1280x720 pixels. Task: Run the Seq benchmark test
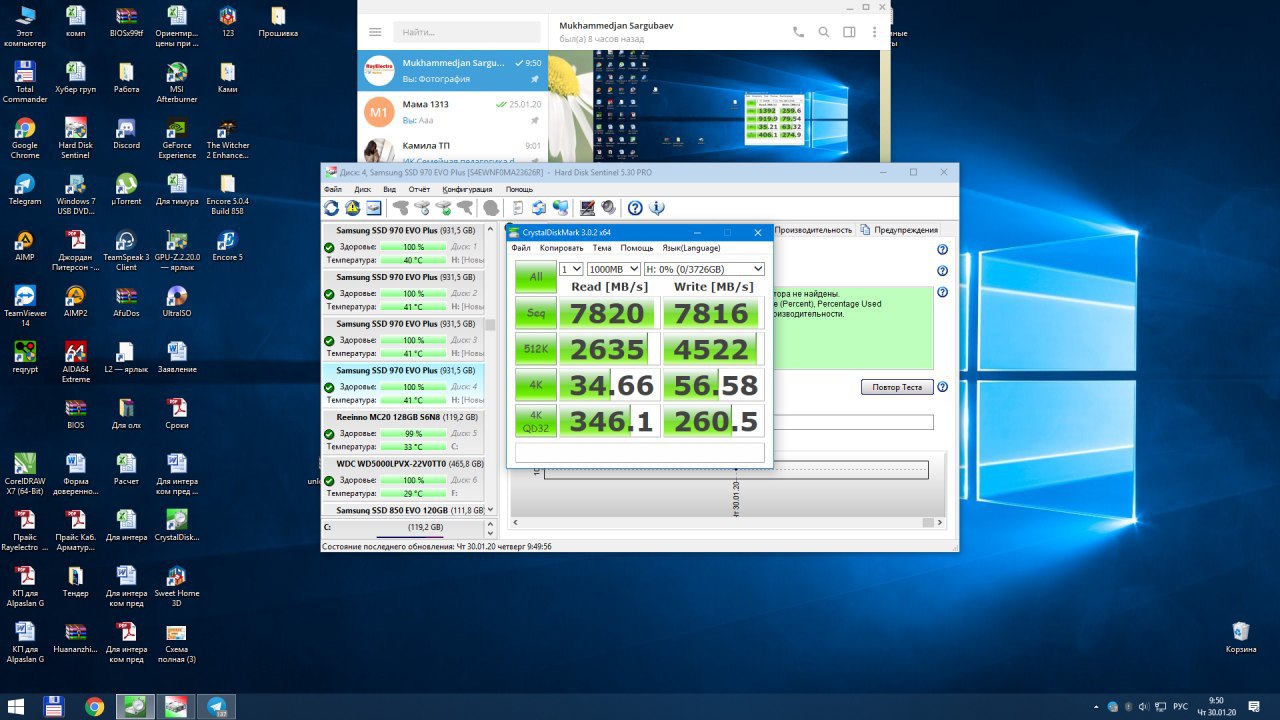point(536,313)
